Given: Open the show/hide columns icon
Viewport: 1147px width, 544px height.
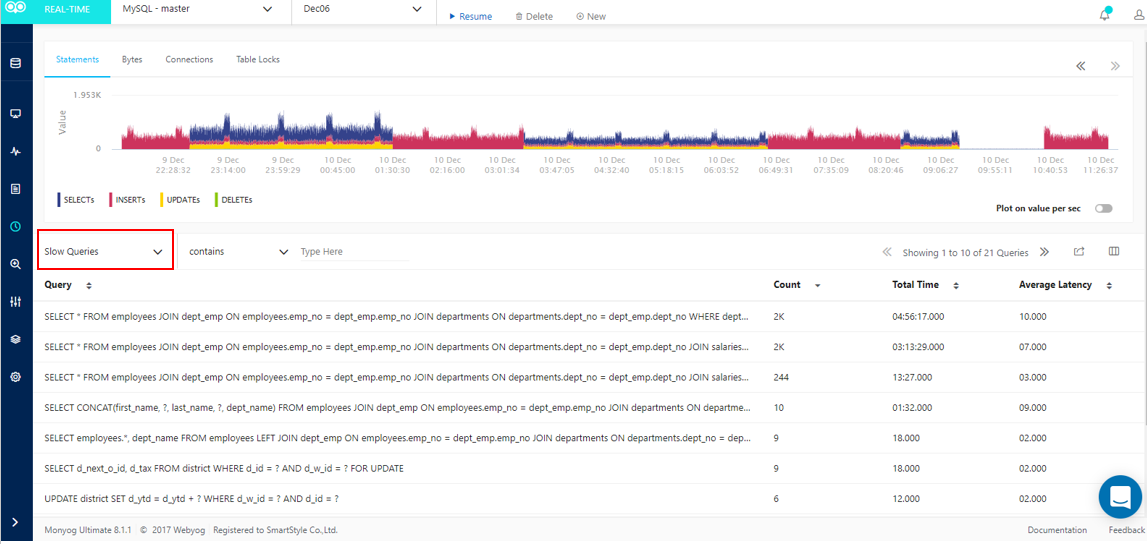Looking at the screenshot, I should [x=1114, y=252].
